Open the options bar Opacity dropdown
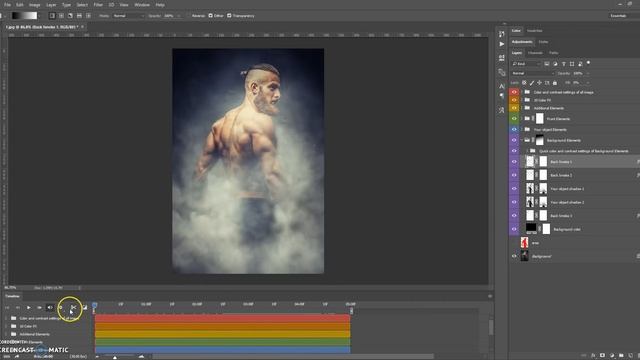640x360 pixels. (179, 16)
